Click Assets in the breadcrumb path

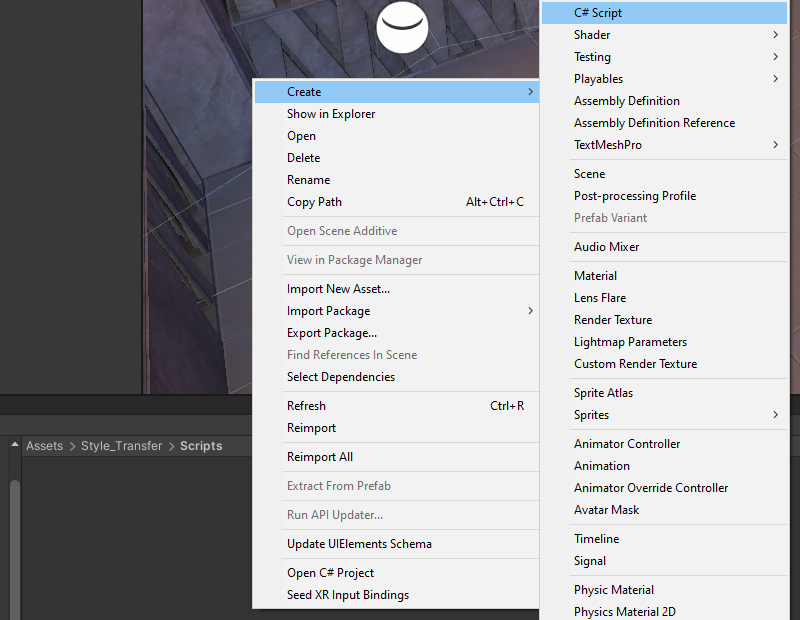[44, 446]
